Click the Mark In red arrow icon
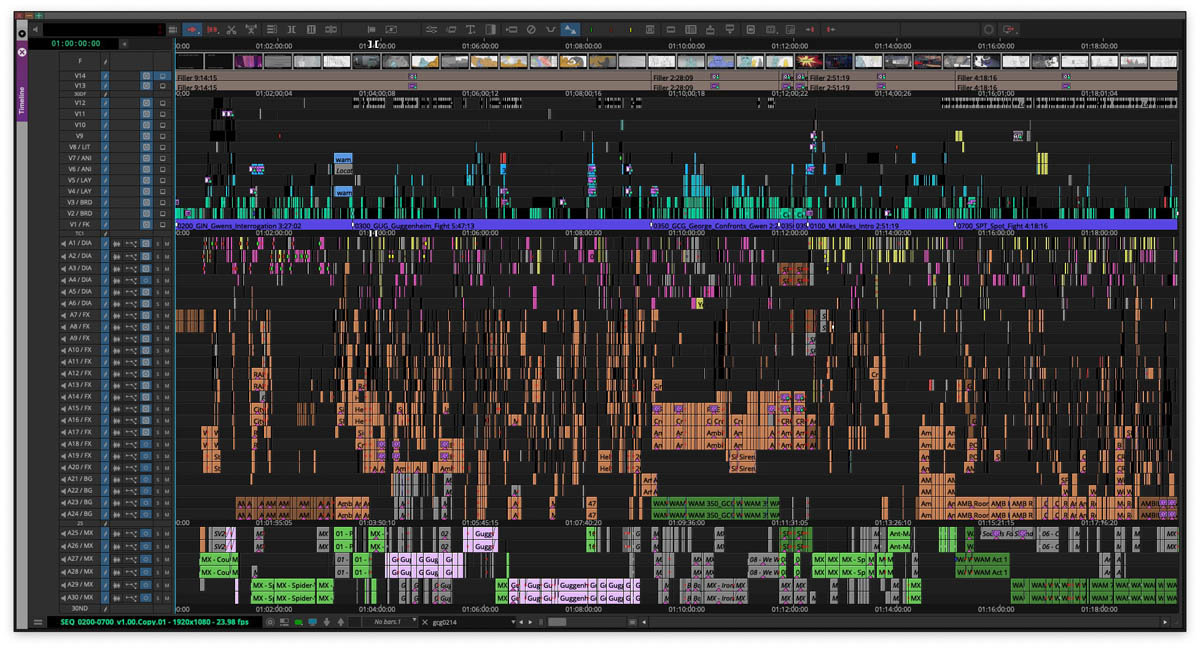This screenshot has height=648, width=1200. tap(810, 30)
